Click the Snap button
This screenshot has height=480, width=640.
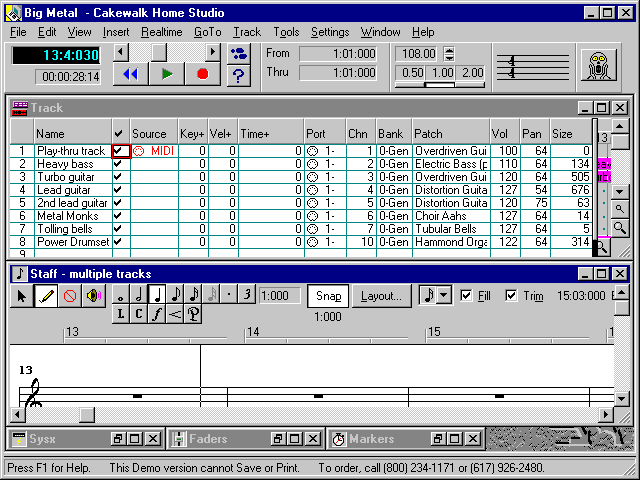pyautogui.click(x=329, y=296)
